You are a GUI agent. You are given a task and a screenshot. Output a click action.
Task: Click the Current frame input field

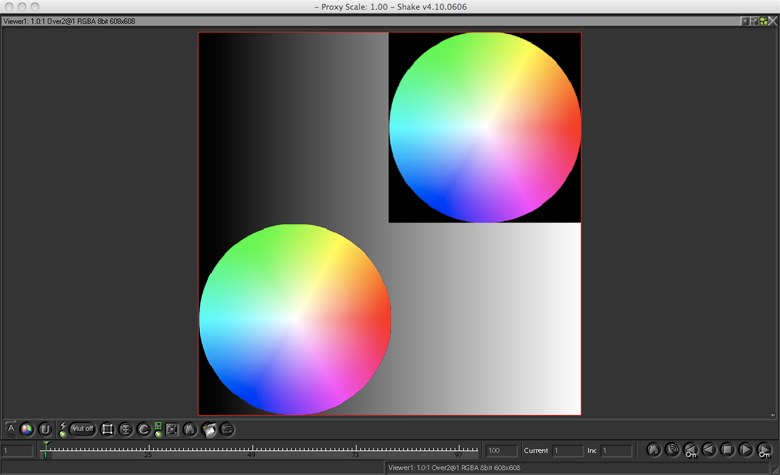[x=567, y=451]
